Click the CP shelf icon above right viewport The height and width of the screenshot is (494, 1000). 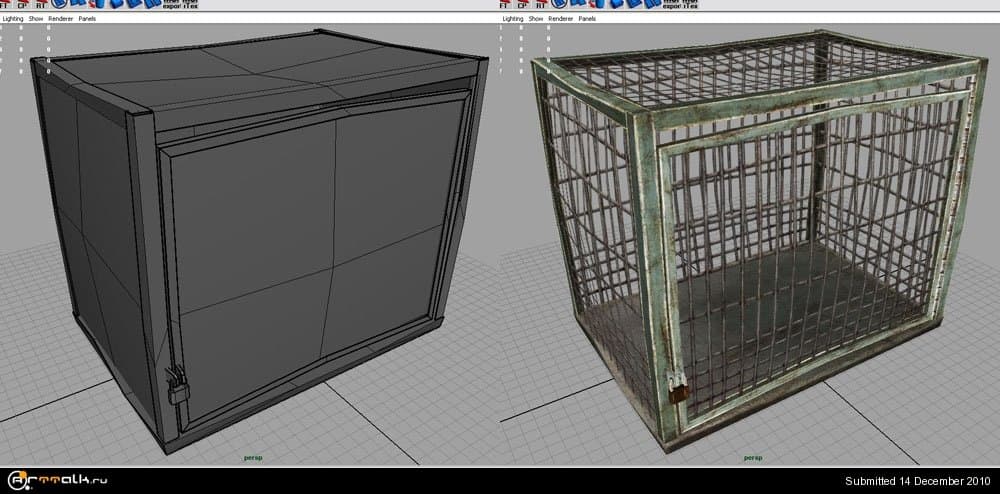pos(522,3)
